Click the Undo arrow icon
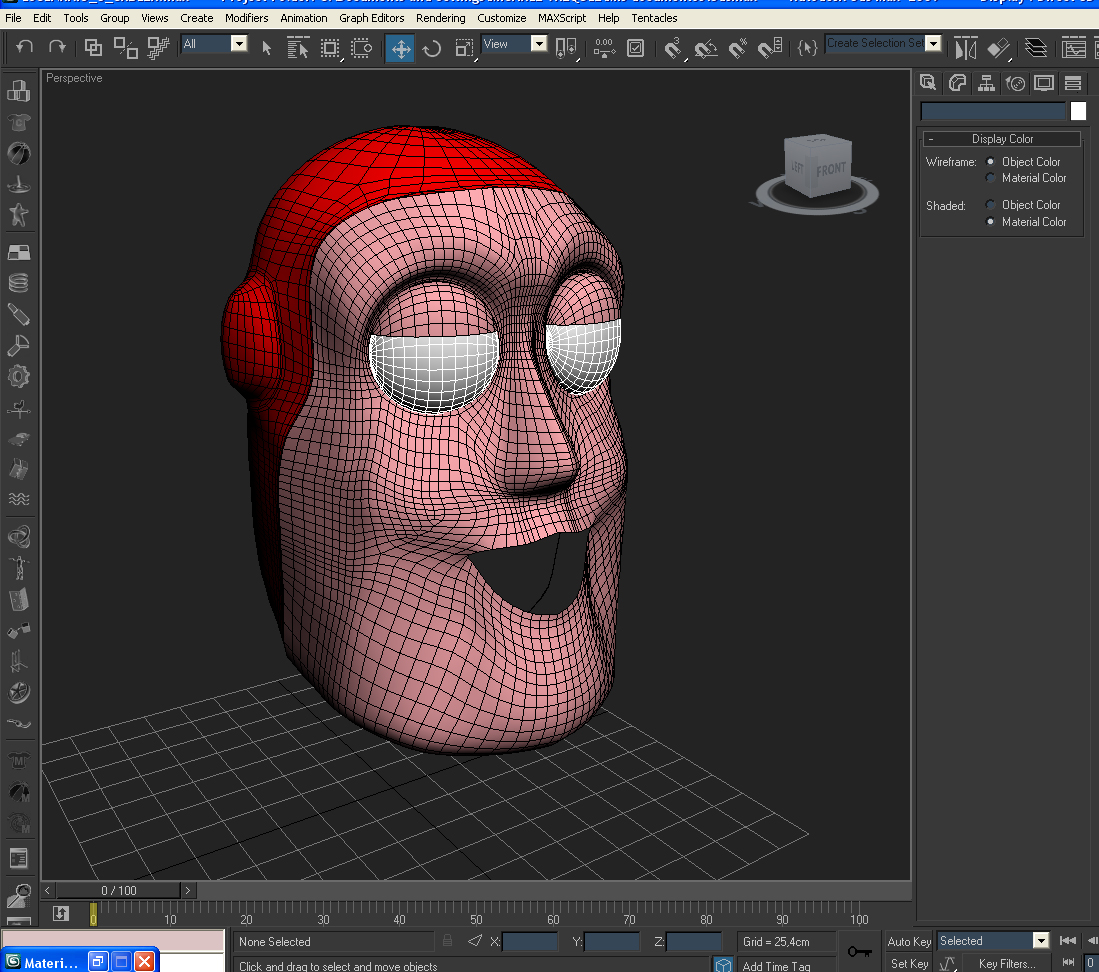Screen dimensions: 1099x972 [x=25, y=48]
